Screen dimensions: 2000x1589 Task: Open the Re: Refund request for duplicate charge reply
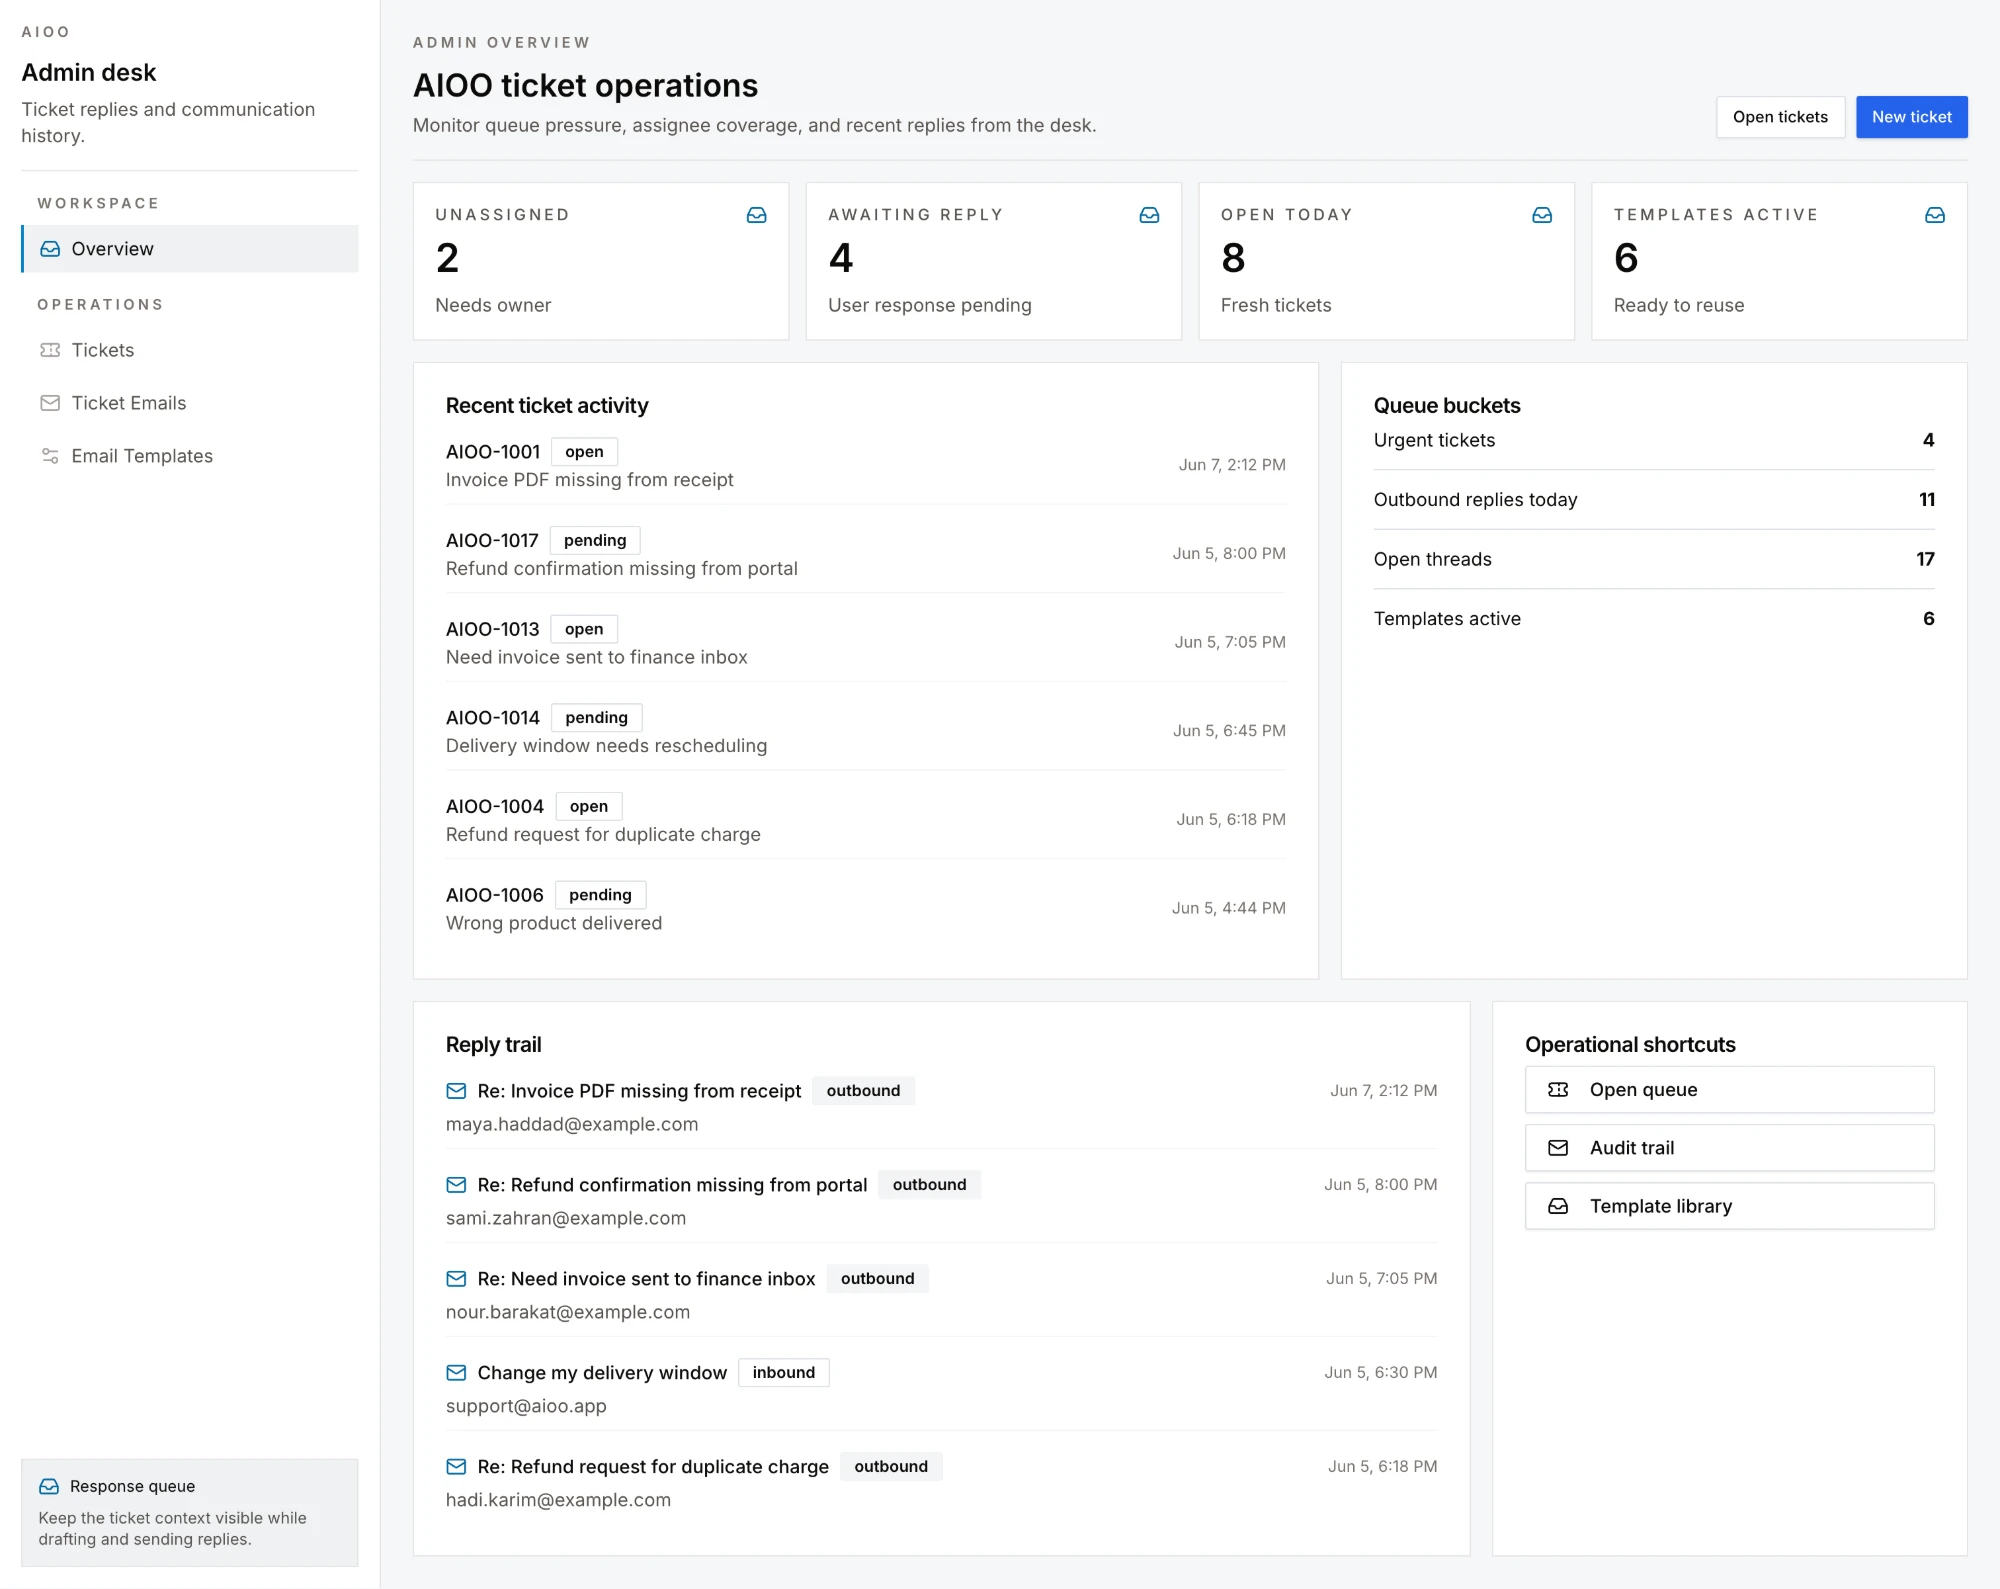(654, 1467)
